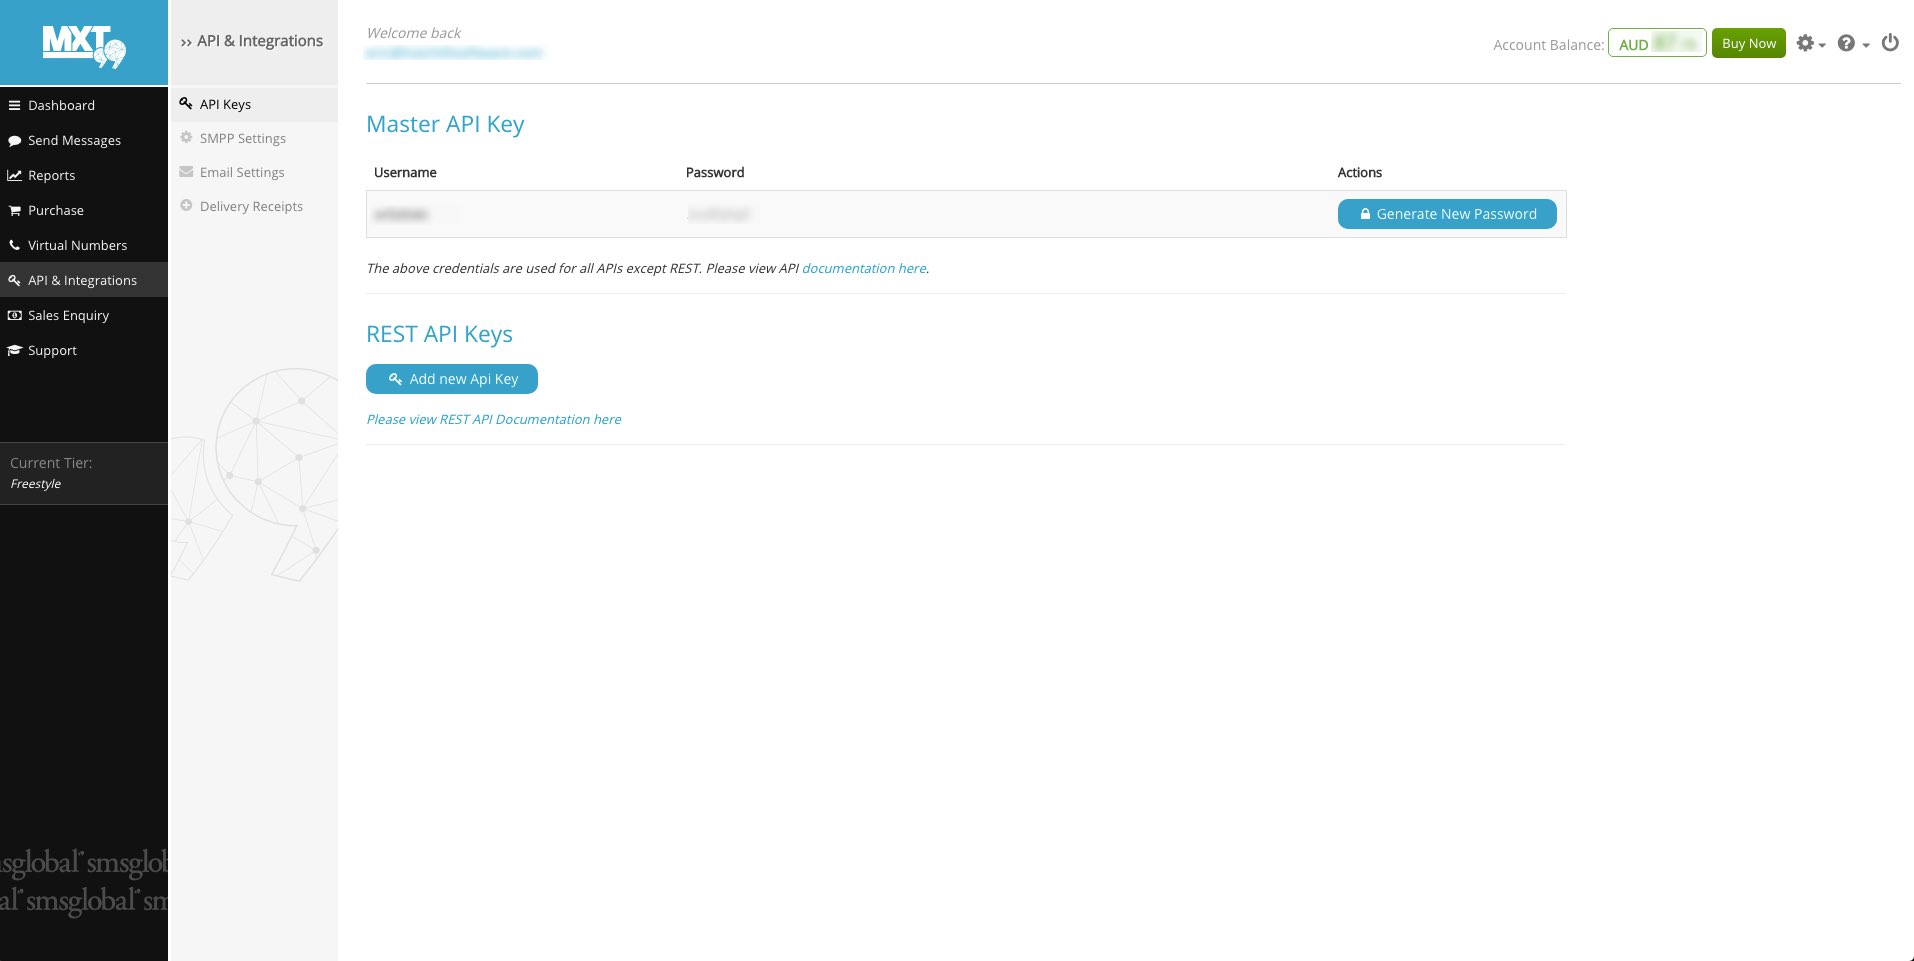
Task: Click the MXT logo in the header
Action: (84, 46)
